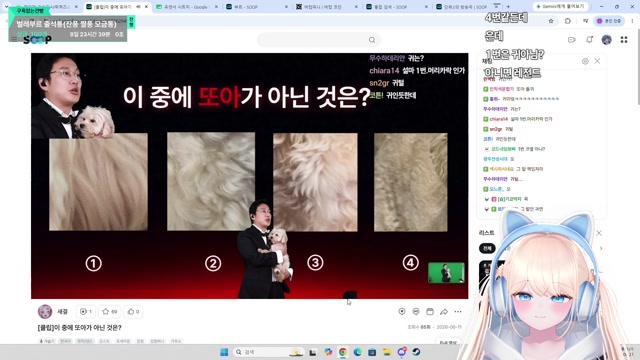Close the chat panel
The image size is (640, 360).
pos(597,61)
